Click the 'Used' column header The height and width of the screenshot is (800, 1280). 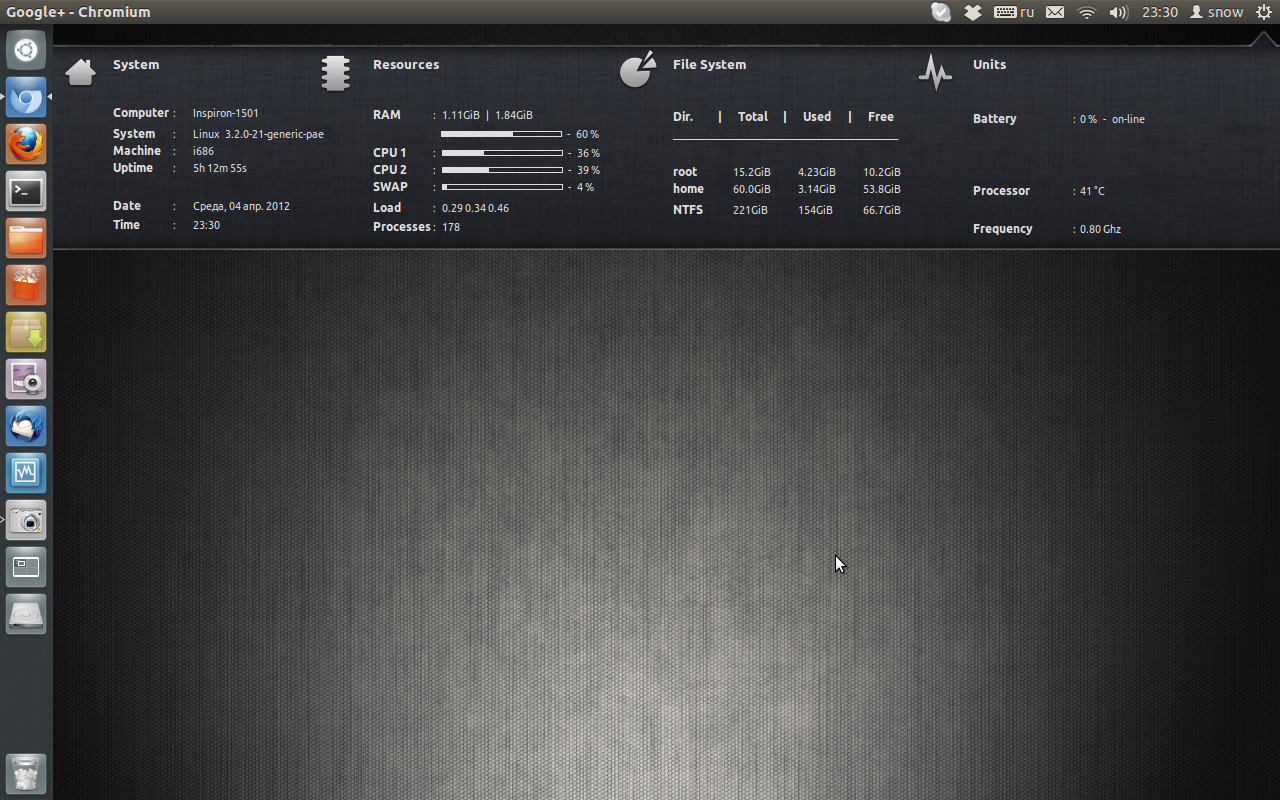817,117
